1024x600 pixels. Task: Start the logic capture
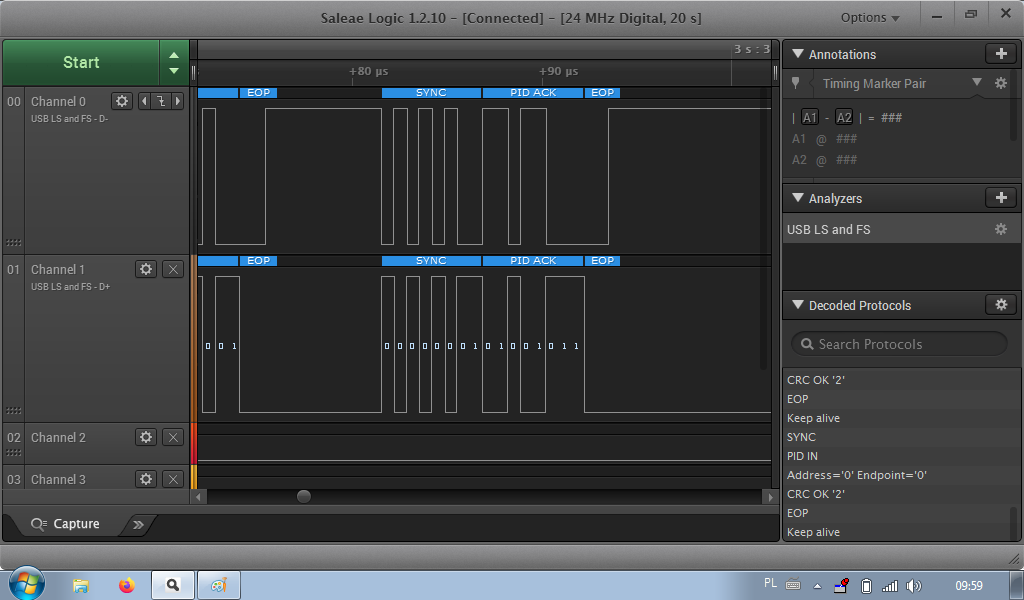81,63
